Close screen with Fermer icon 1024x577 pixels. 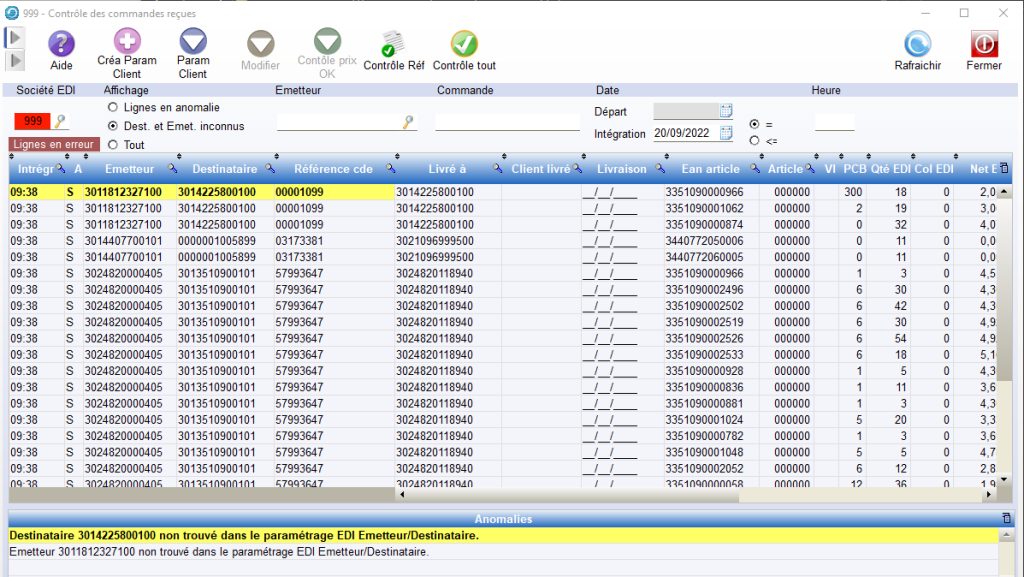[x=984, y=44]
